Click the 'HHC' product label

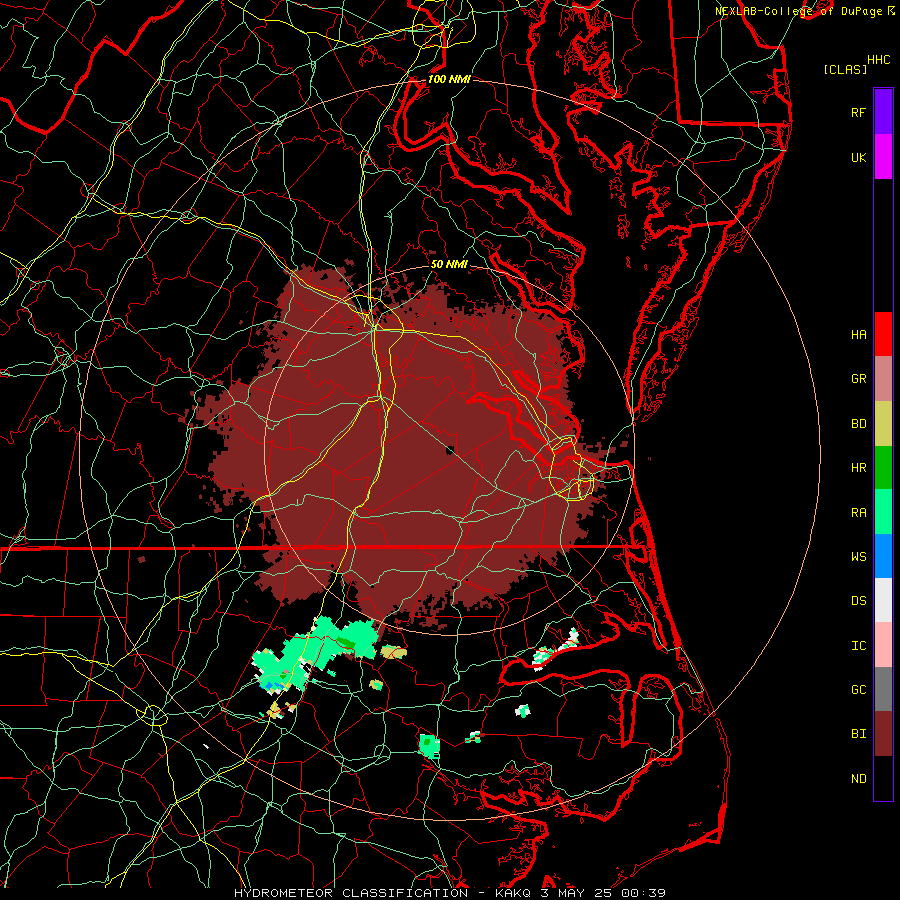pyautogui.click(x=879, y=60)
